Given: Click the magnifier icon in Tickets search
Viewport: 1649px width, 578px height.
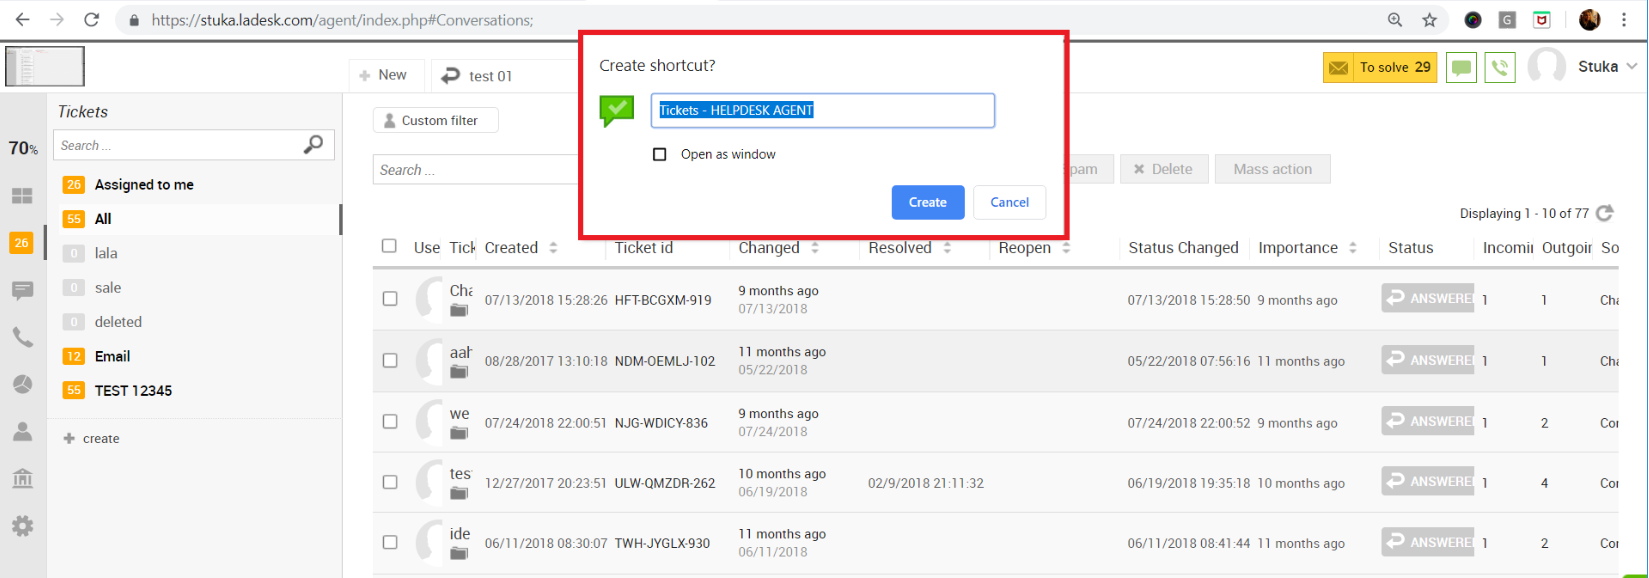Looking at the screenshot, I should tap(313, 145).
